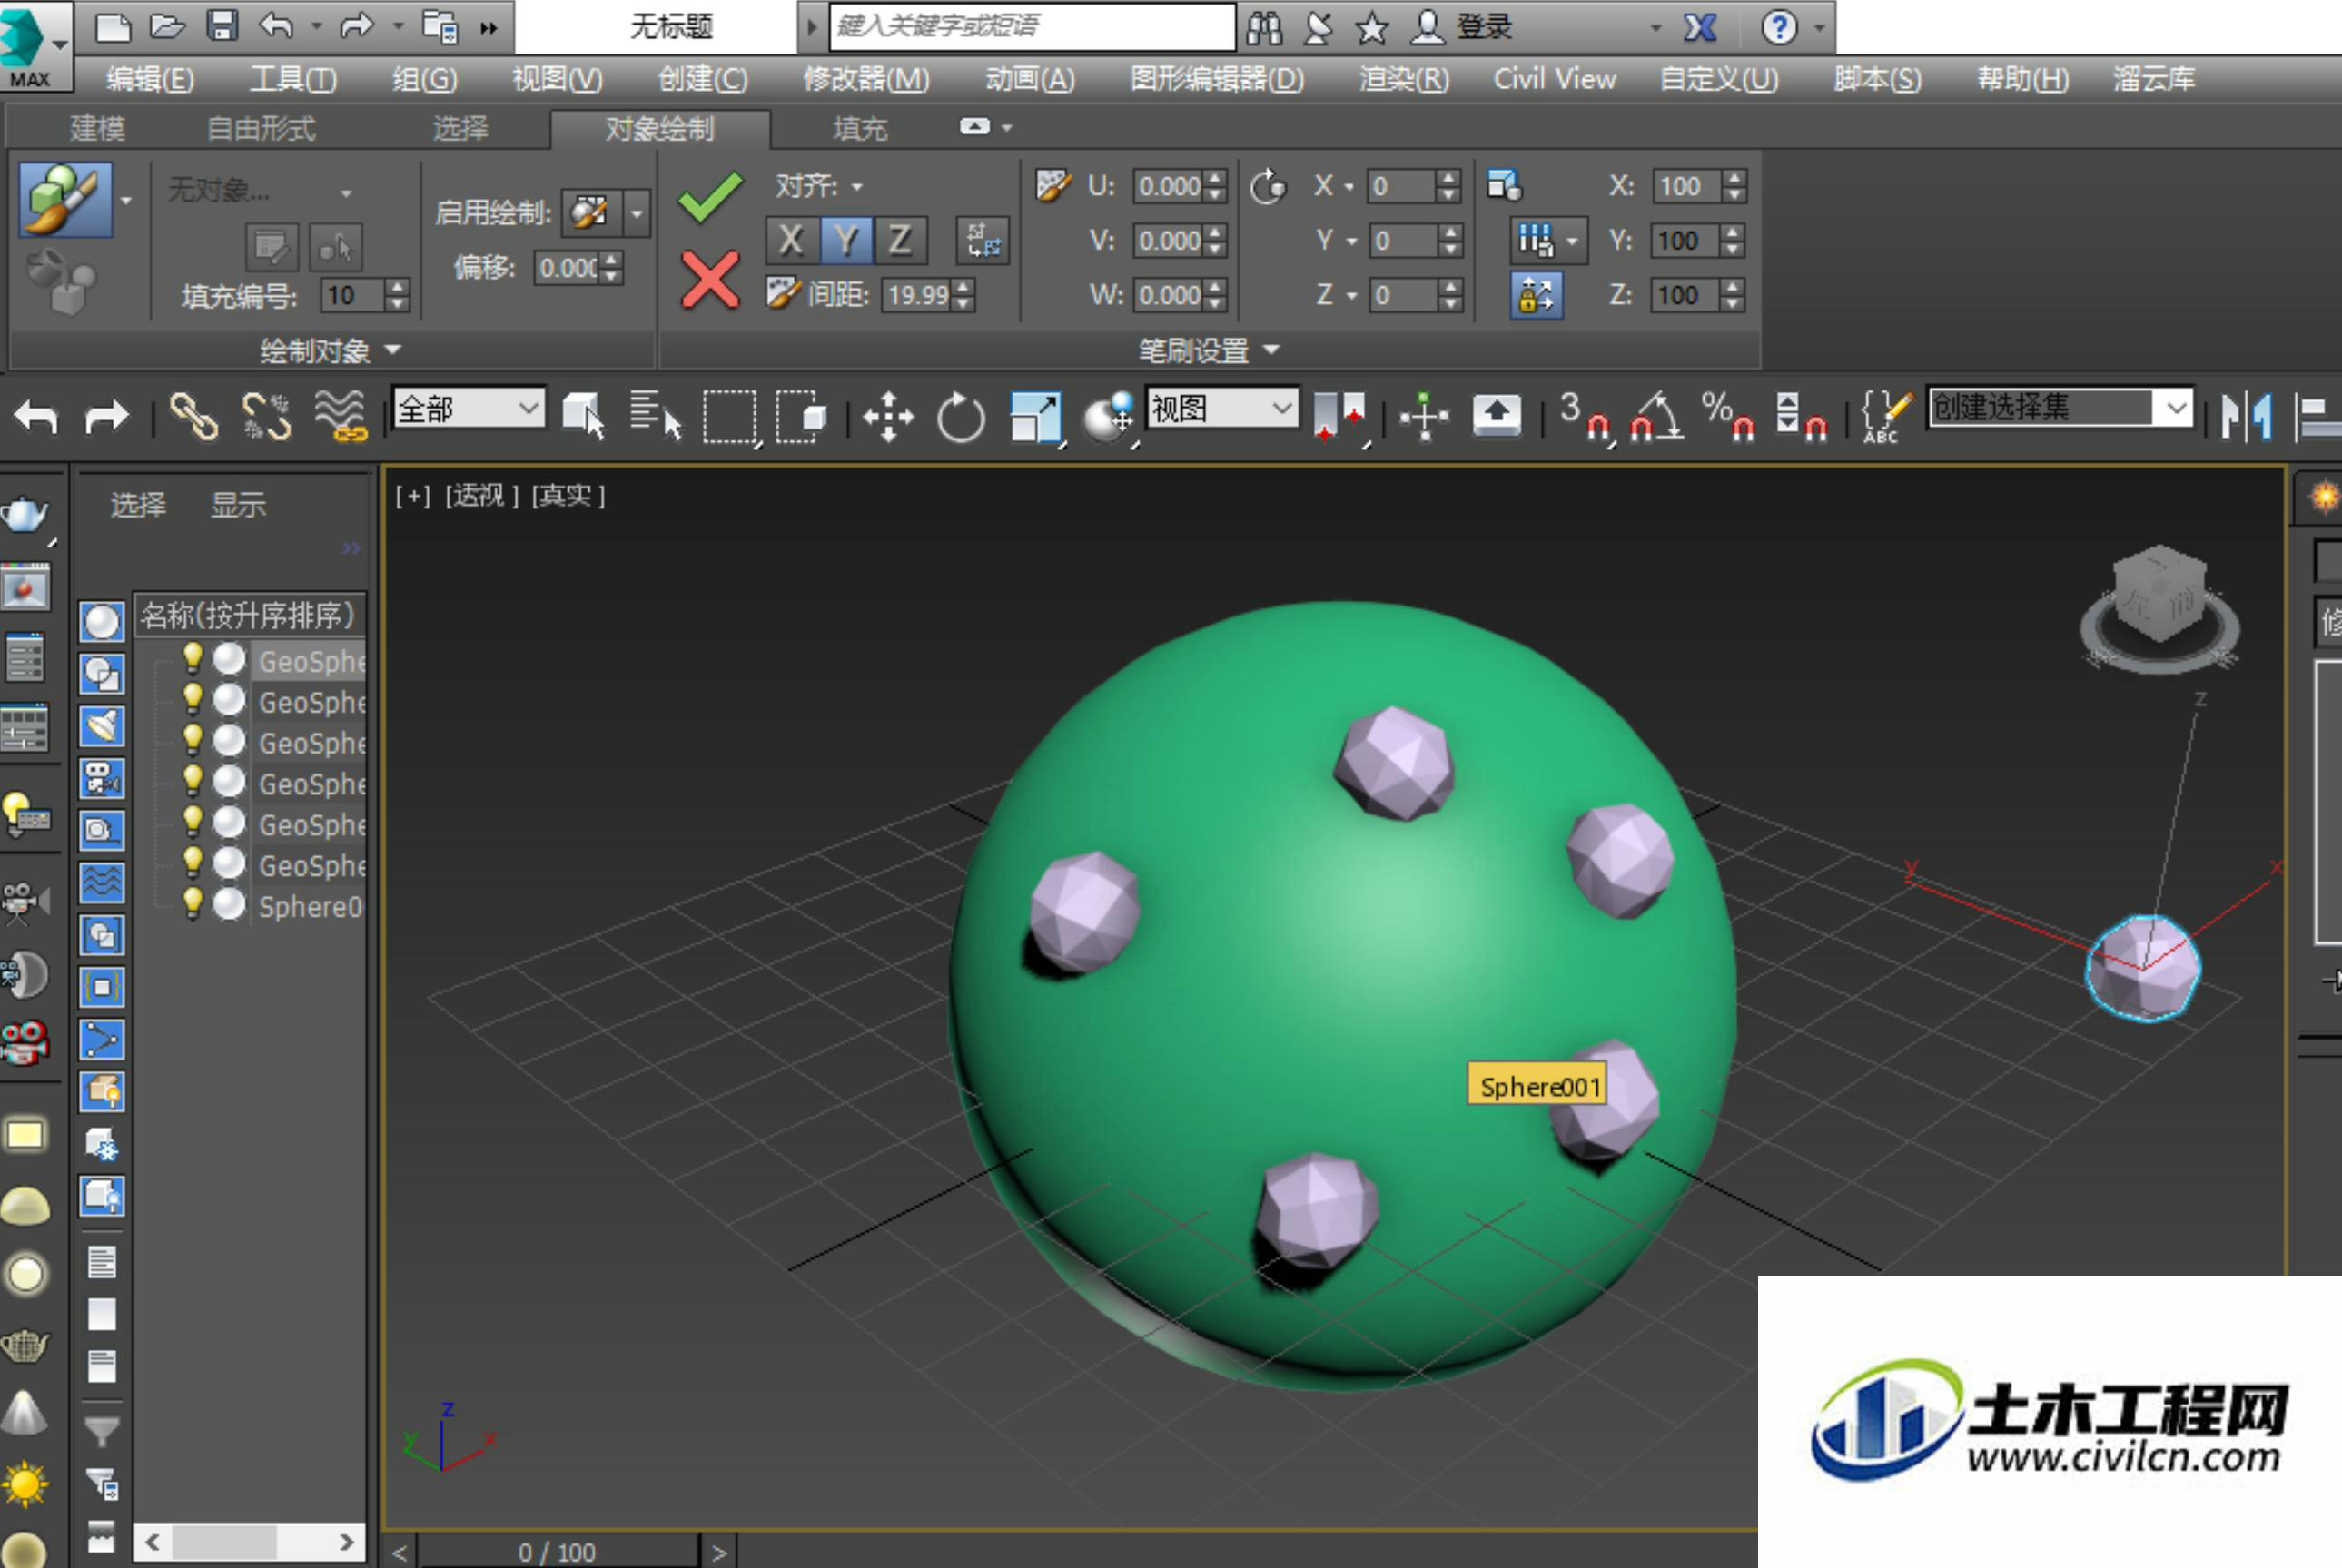The height and width of the screenshot is (1568, 2342).
Task: Toggle align axis X button
Action: (791, 240)
